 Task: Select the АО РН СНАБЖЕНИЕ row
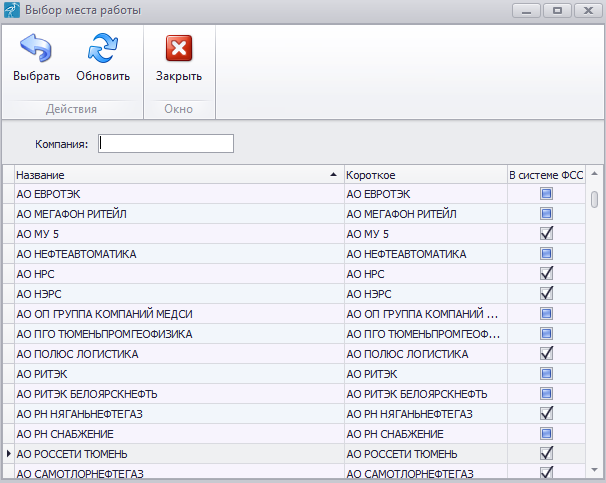coord(175,434)
